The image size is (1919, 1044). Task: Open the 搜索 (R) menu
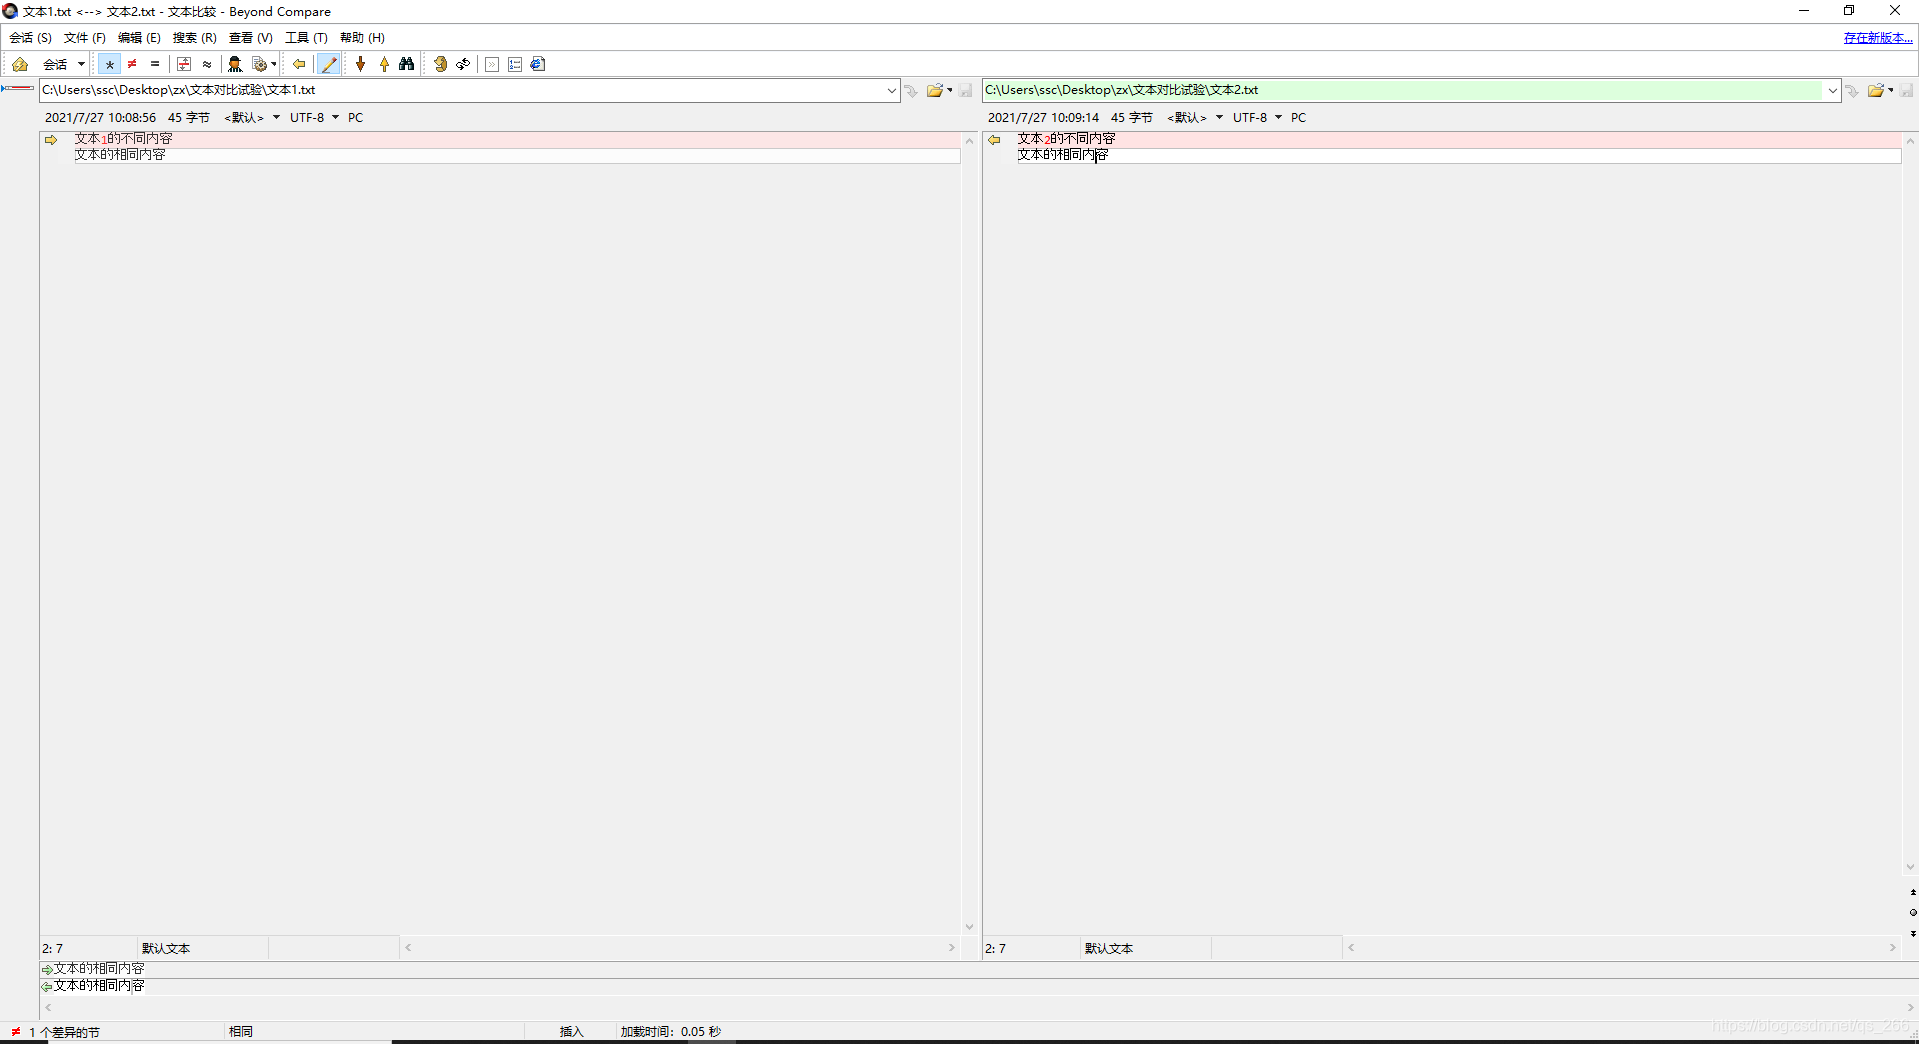pyautogui.click(x=194, y=37)
